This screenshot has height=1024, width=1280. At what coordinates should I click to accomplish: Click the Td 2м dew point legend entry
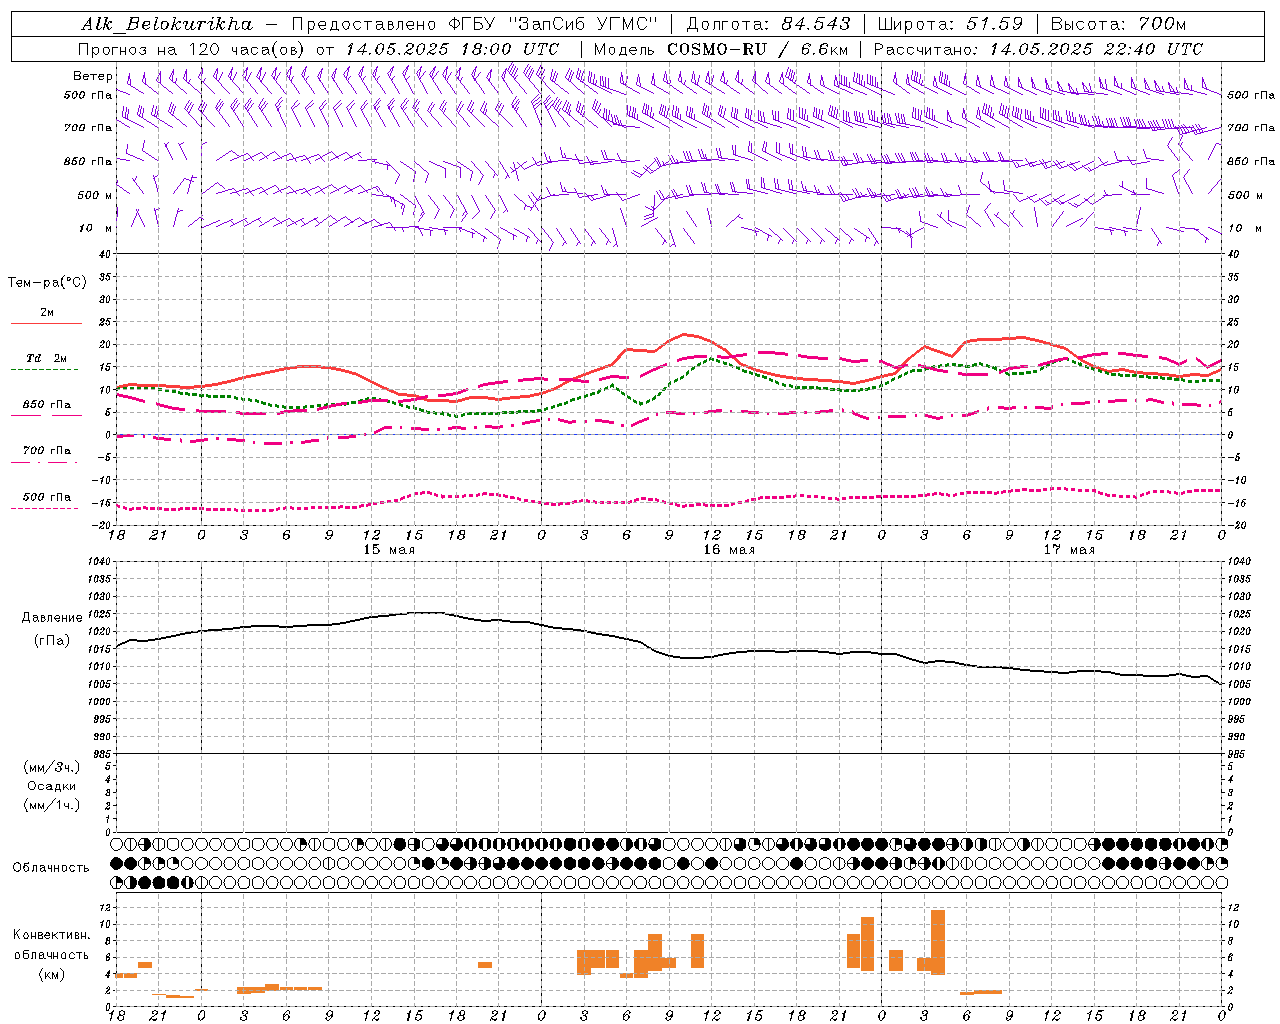[x=46, y=358]
